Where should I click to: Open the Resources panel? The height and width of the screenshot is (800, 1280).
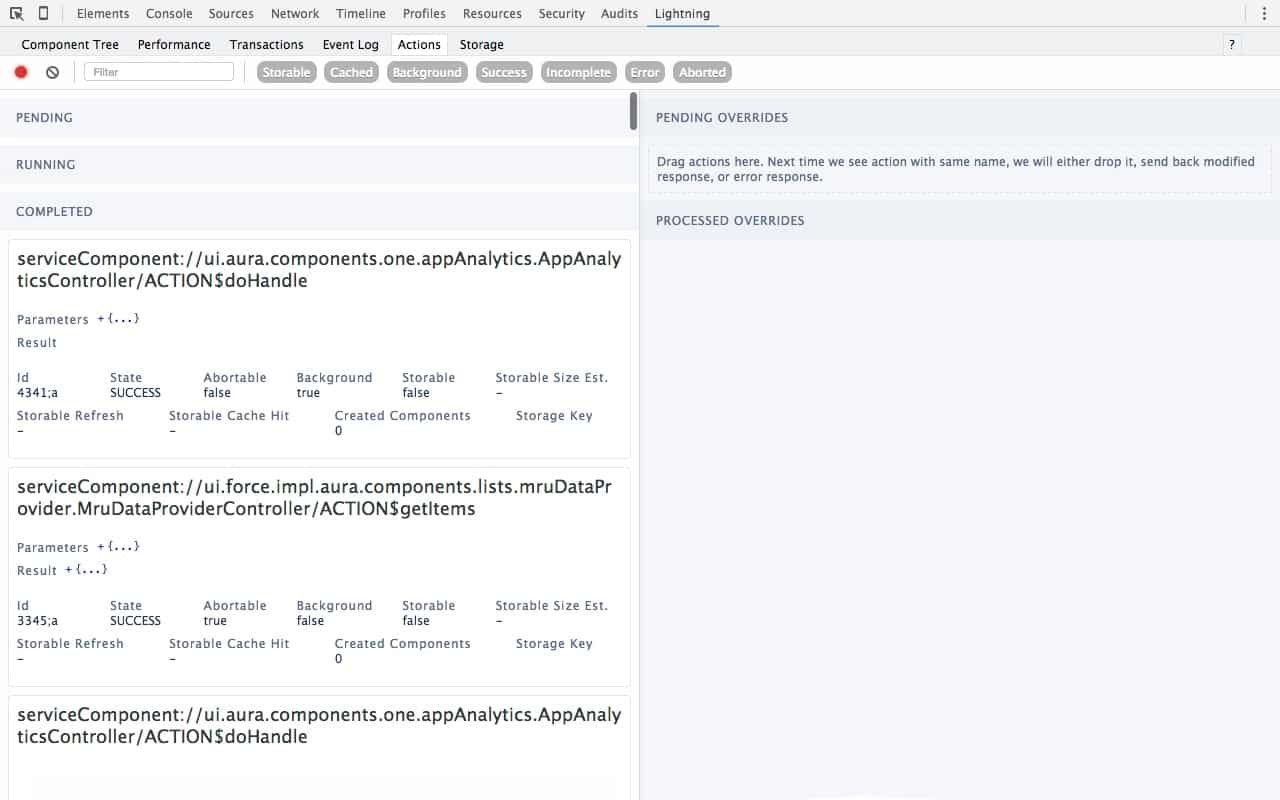pyautogui.click(x=492, y=14)
